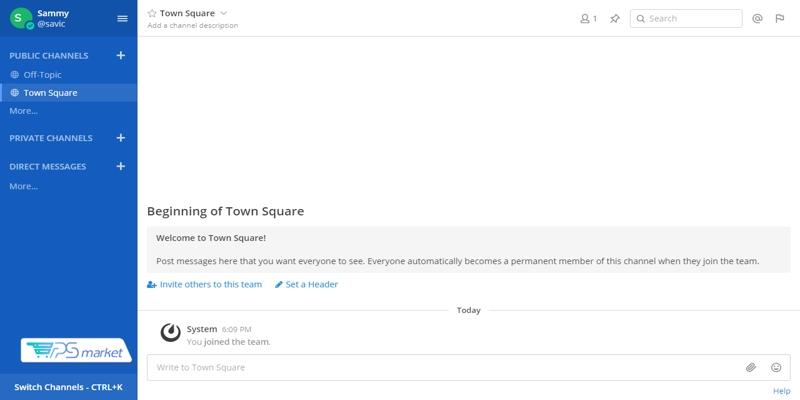Show recent mentions
This screenshot has height=400, width=800.
(757, 18)
